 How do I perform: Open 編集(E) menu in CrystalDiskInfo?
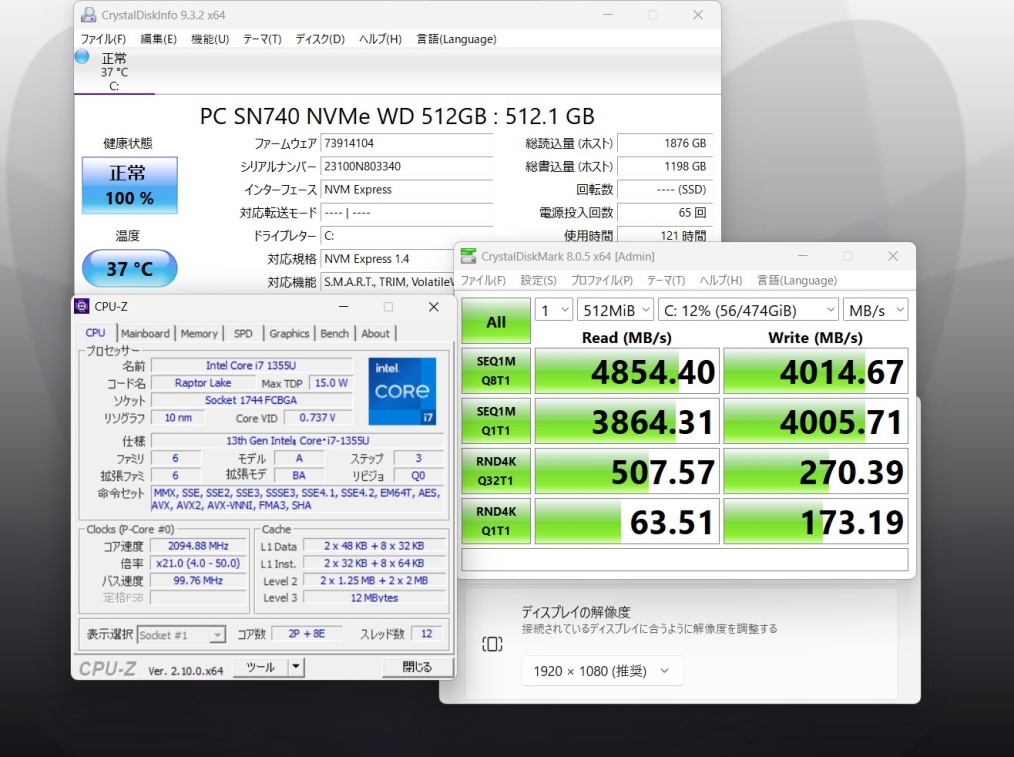(158, 39)
